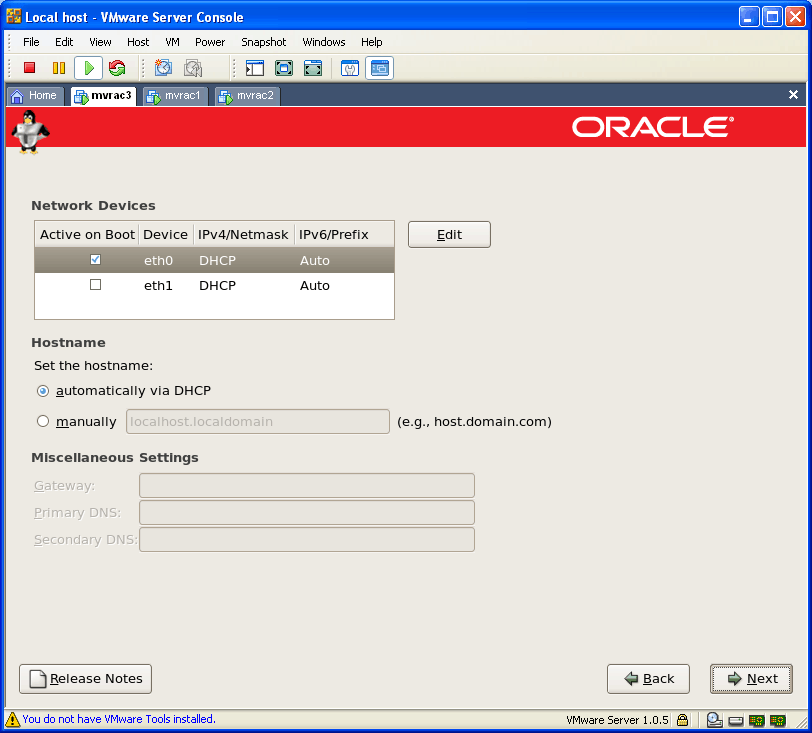Enter full screen mode from the toolbar
The height and width of the screenshot is (733, 812).
pyautogui.click(x=284, y=68)
